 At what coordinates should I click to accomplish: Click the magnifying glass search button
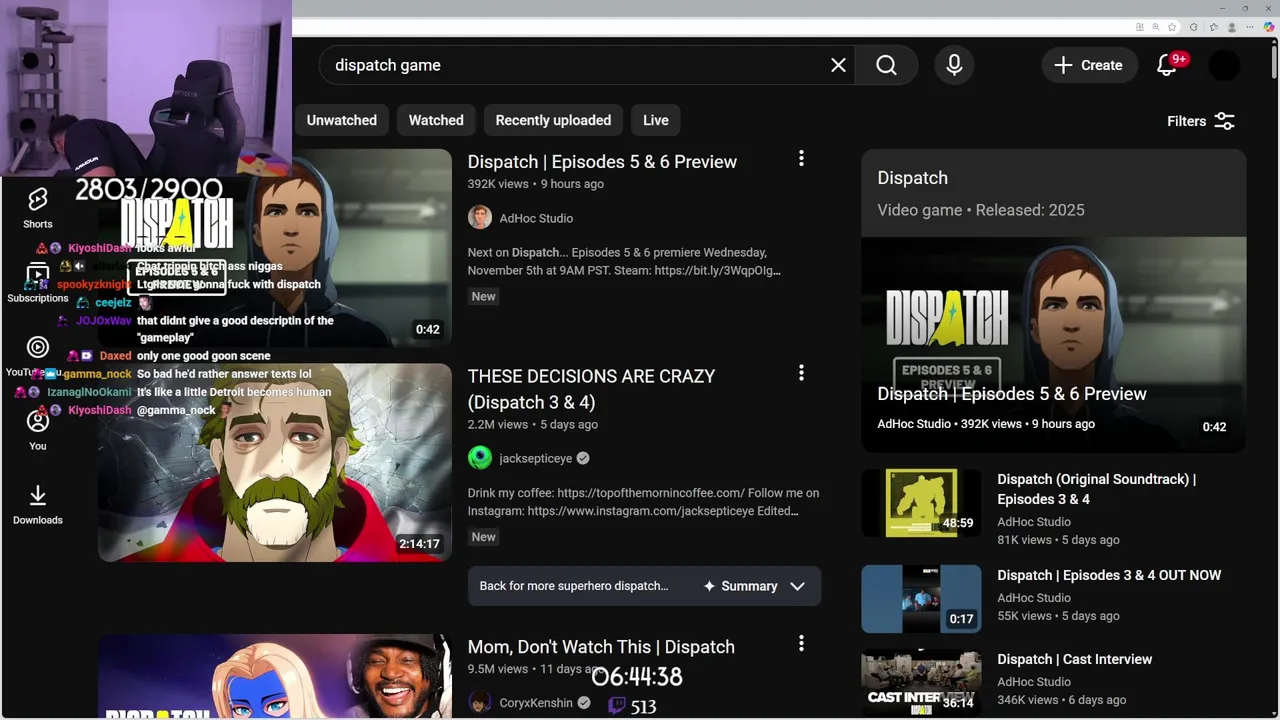[886, 65]
